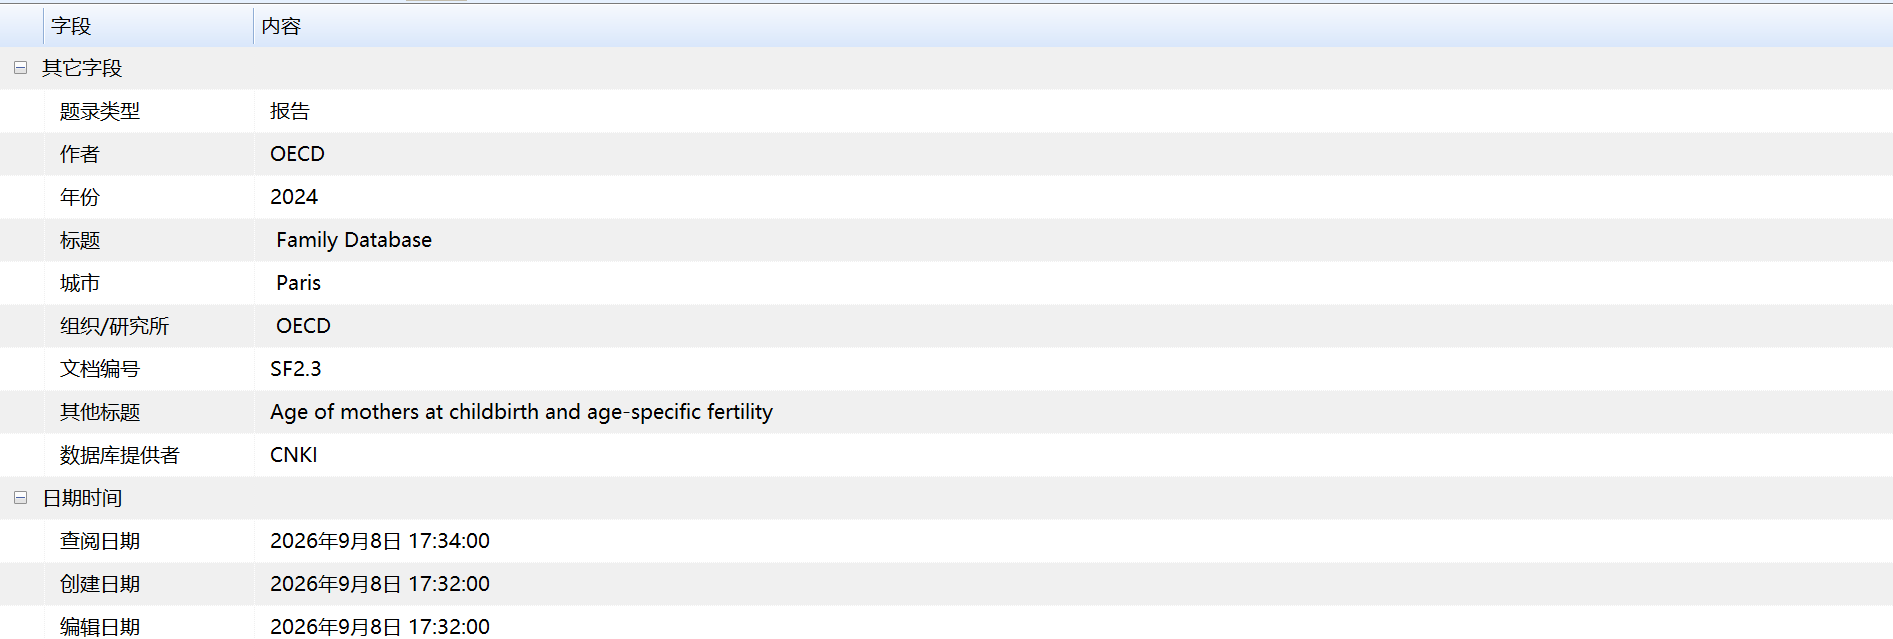This screenshot has width=1893, height=639.
Task: Select the 查阅日期 date value
Action: (380, 541)
